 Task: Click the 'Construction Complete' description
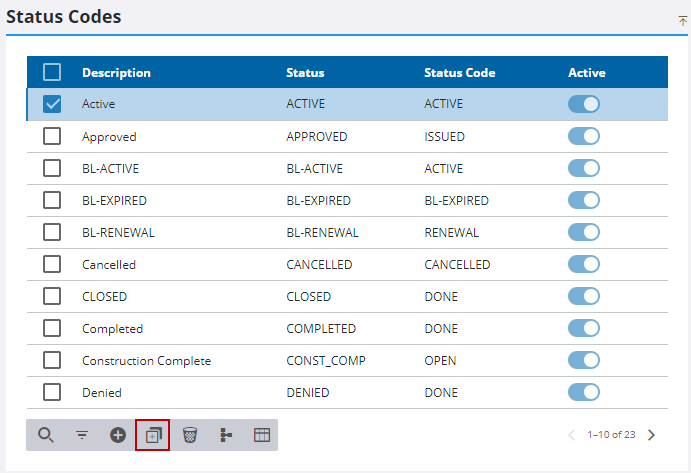coord(146,361)
